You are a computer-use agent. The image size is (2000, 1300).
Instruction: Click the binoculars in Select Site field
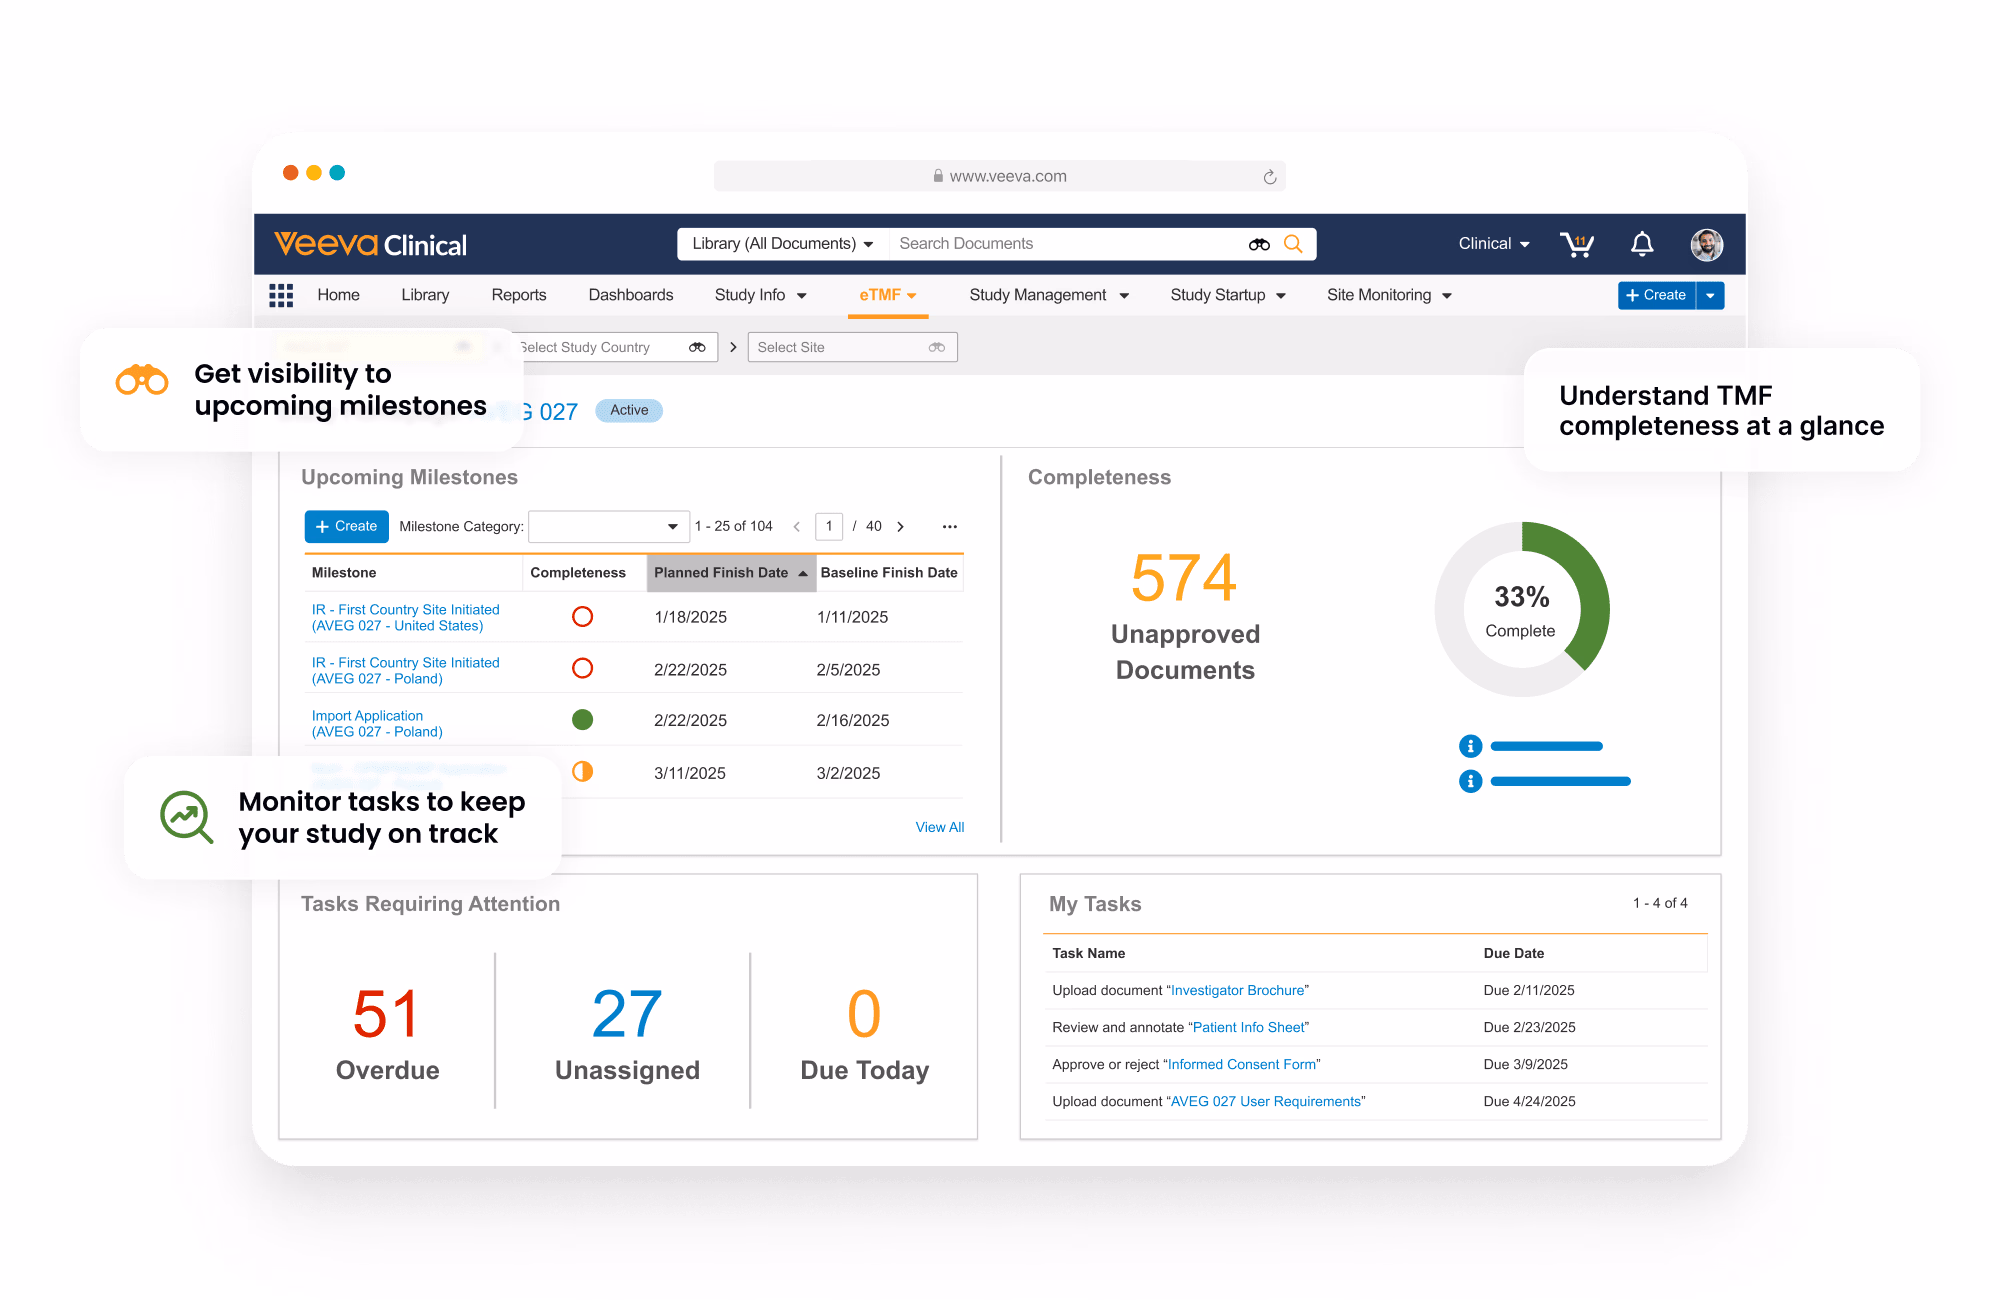point(936,347)
